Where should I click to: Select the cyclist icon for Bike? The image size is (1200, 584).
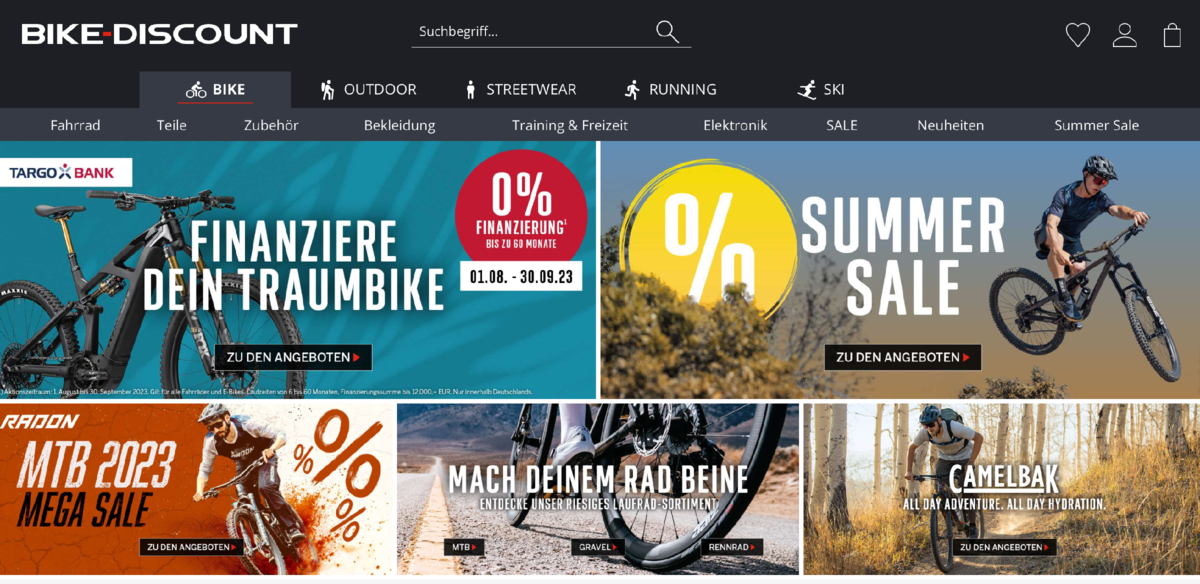pos(196,90)
